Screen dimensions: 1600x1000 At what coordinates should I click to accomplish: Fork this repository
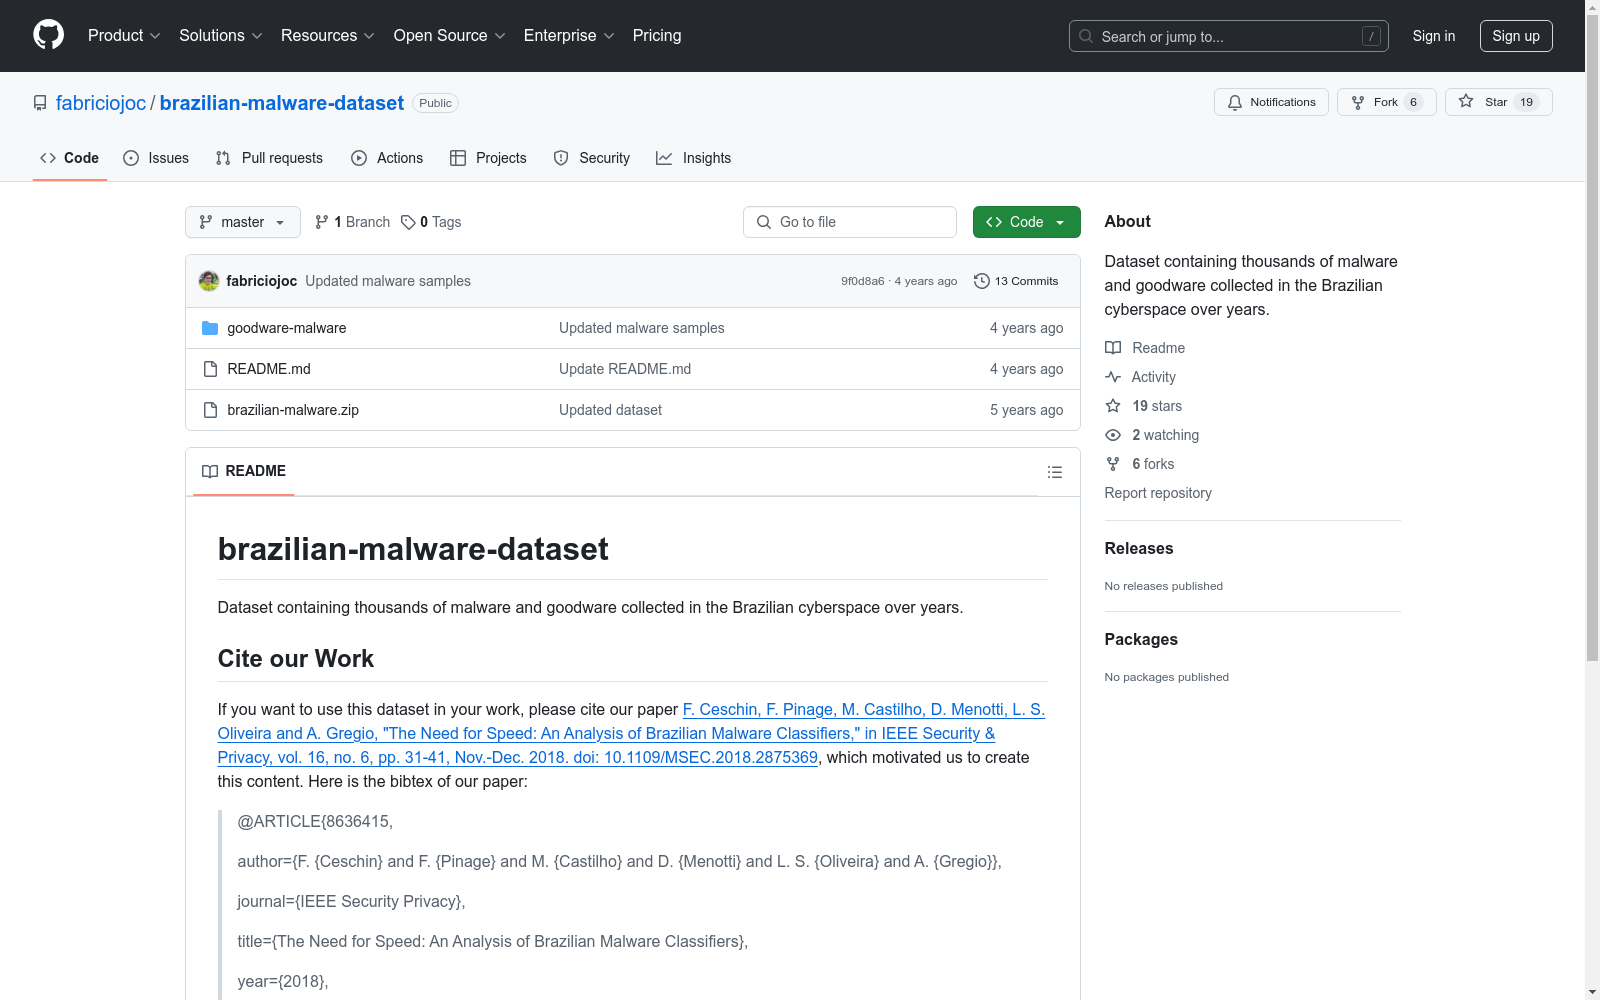[1386, 102]
